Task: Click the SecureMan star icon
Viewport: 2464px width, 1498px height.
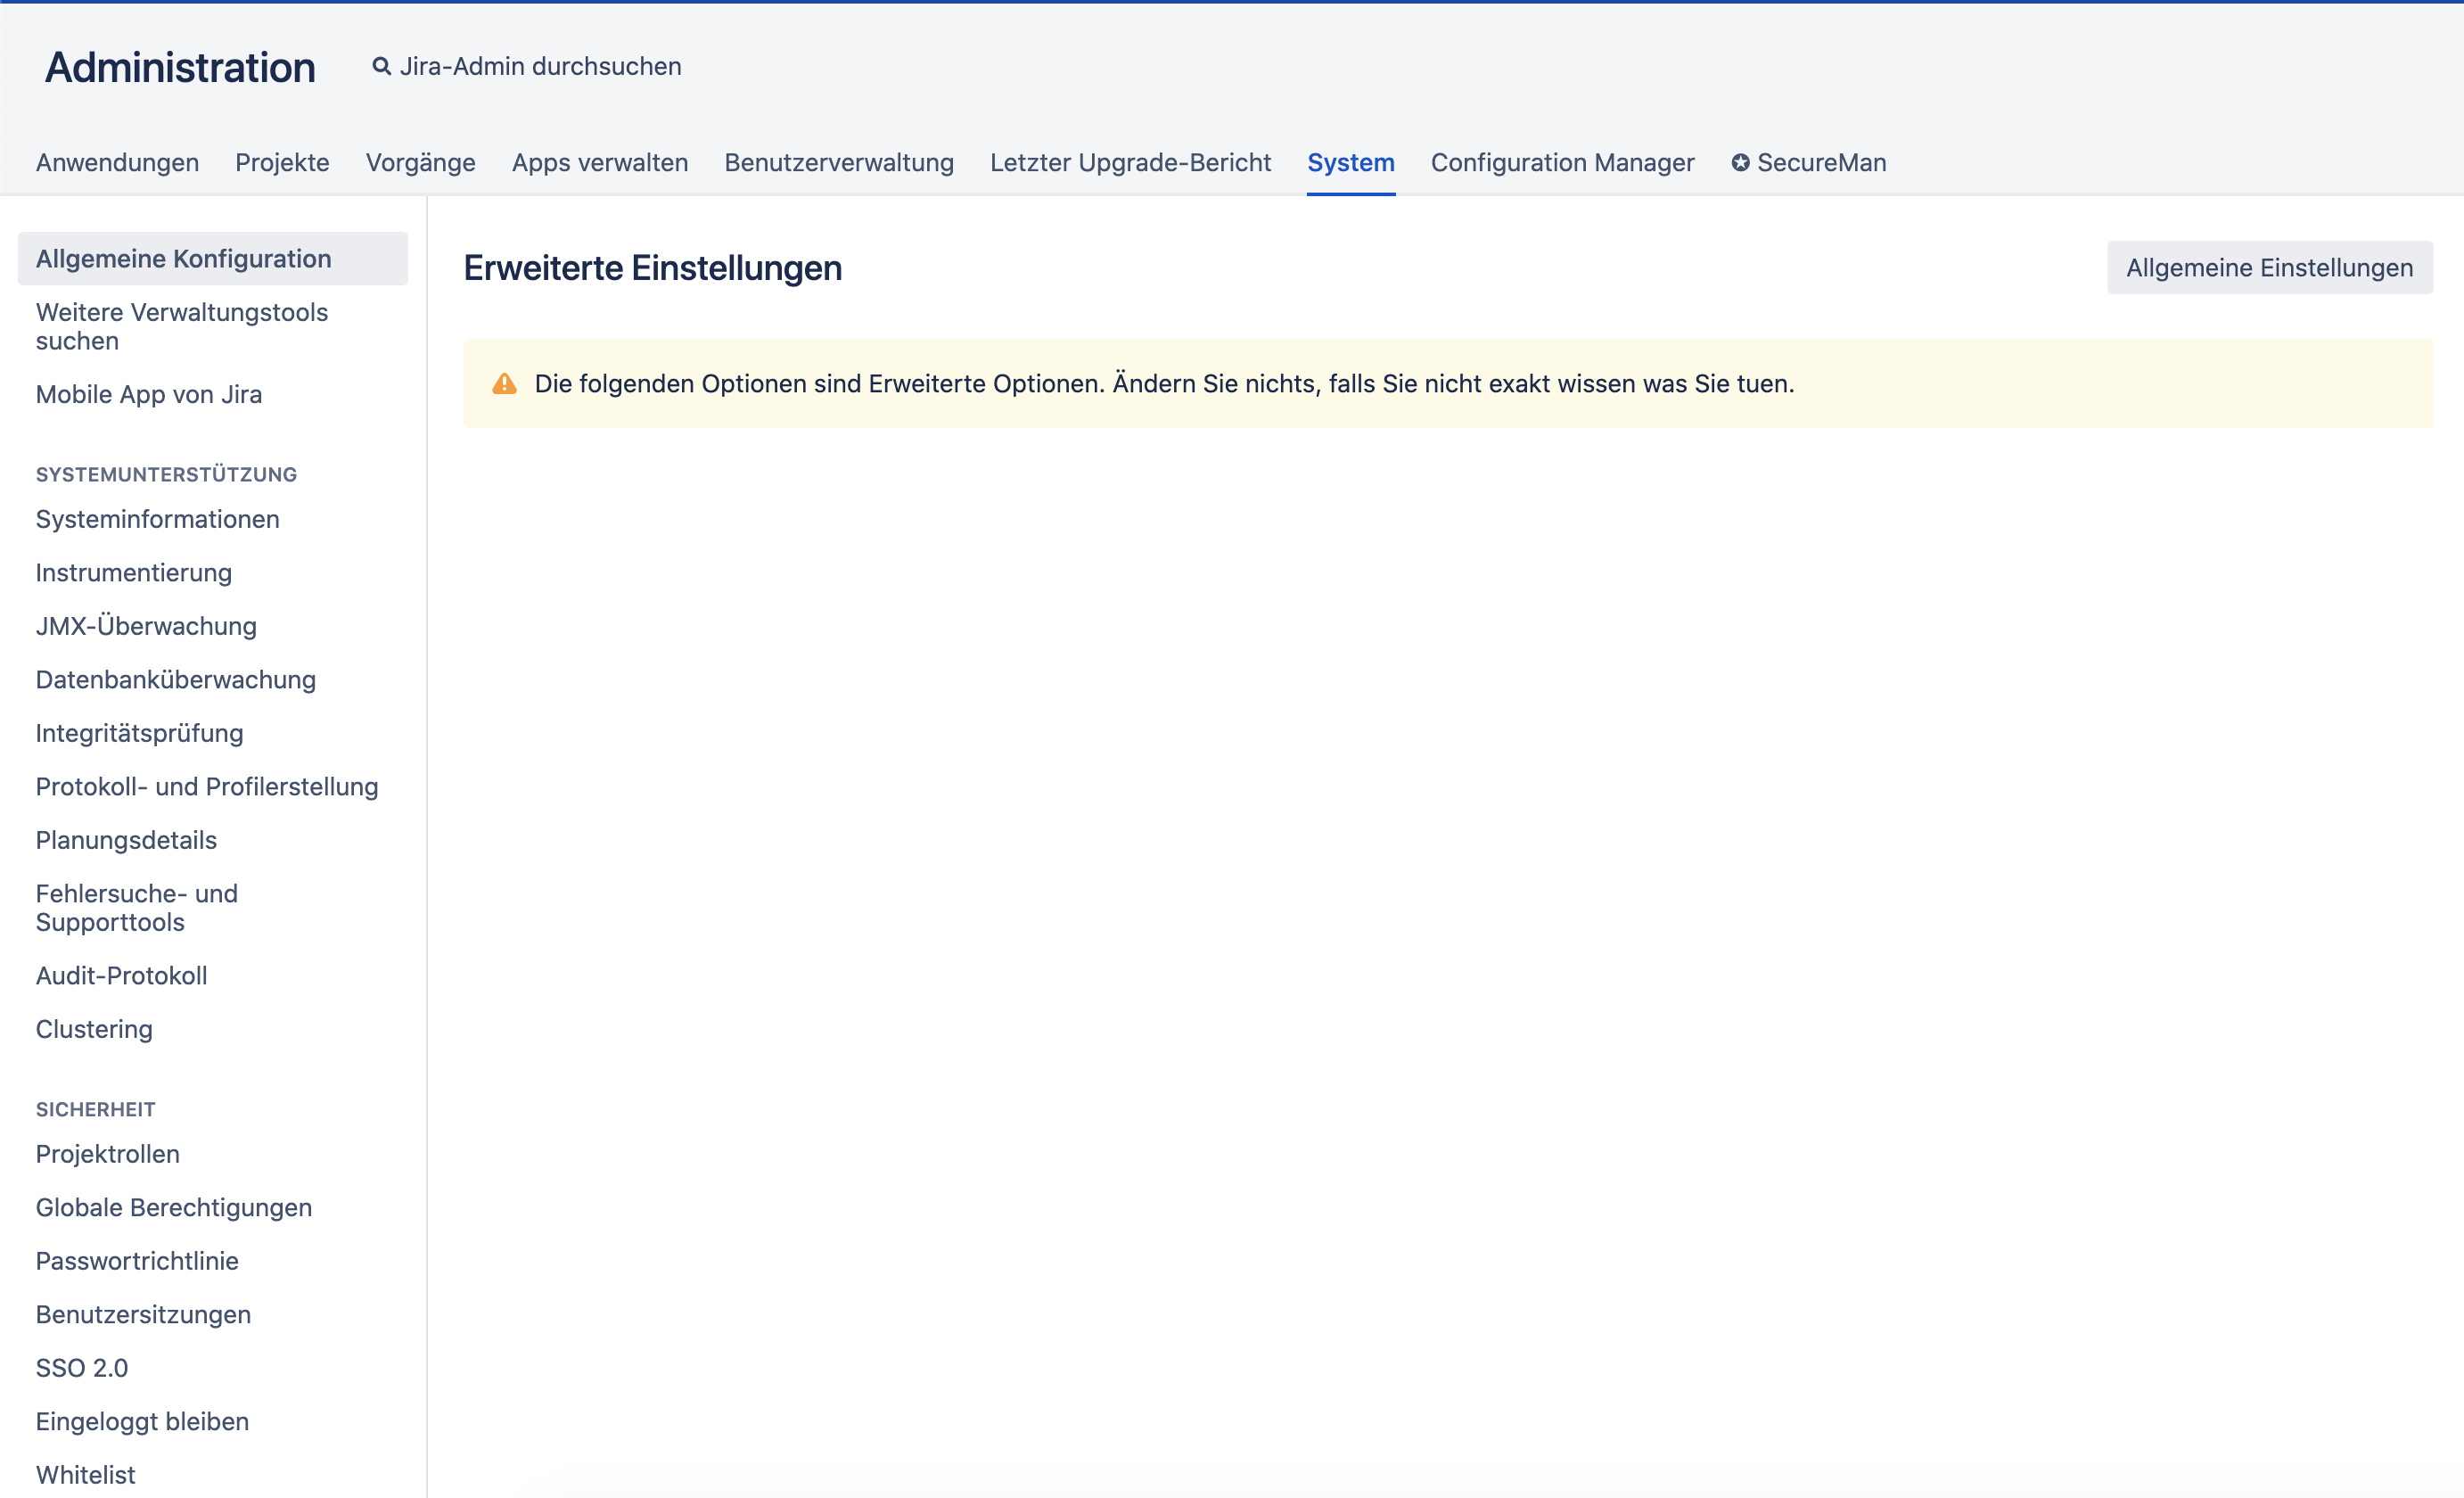Action: click(1740, 162)
